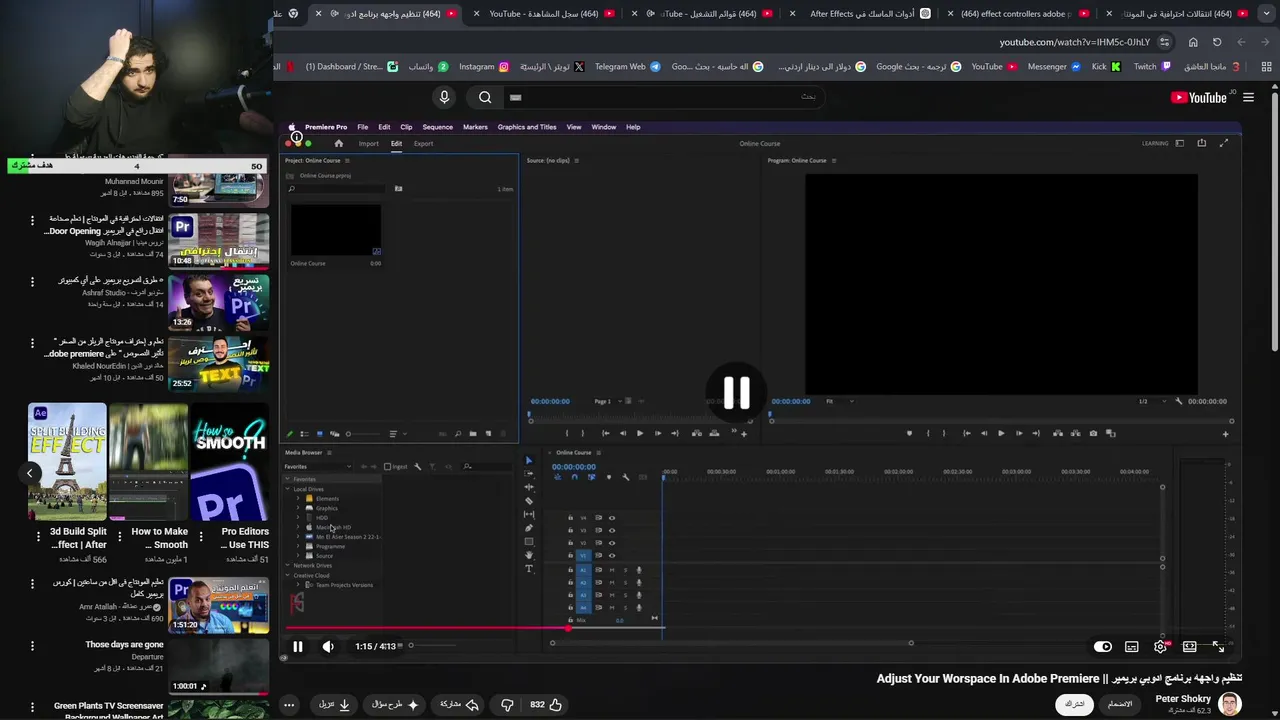Toggle YouTube autoplay switch
Viewport: 1280px width, 720px height.
(x=1102, y=647)
